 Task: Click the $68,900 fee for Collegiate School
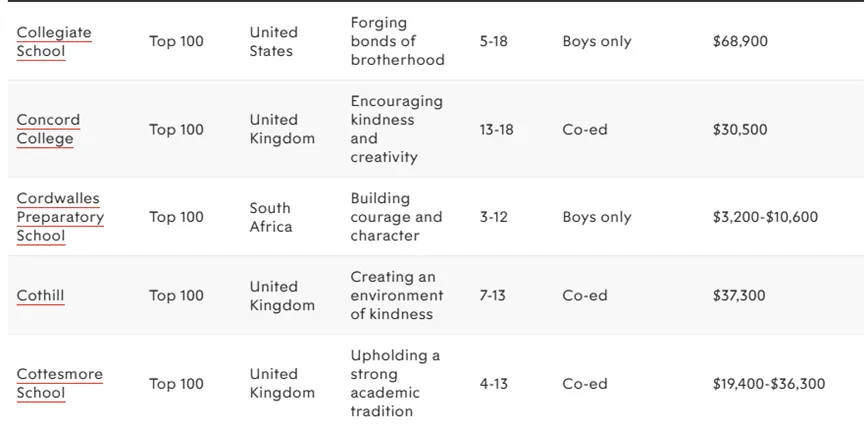tap(740, 41)
